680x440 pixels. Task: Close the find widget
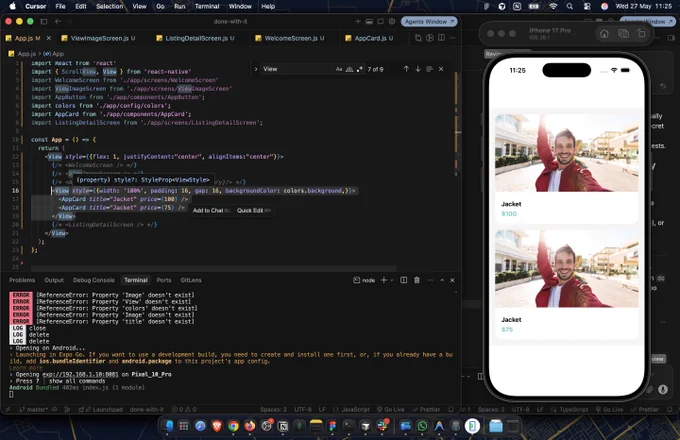point(441,69)
